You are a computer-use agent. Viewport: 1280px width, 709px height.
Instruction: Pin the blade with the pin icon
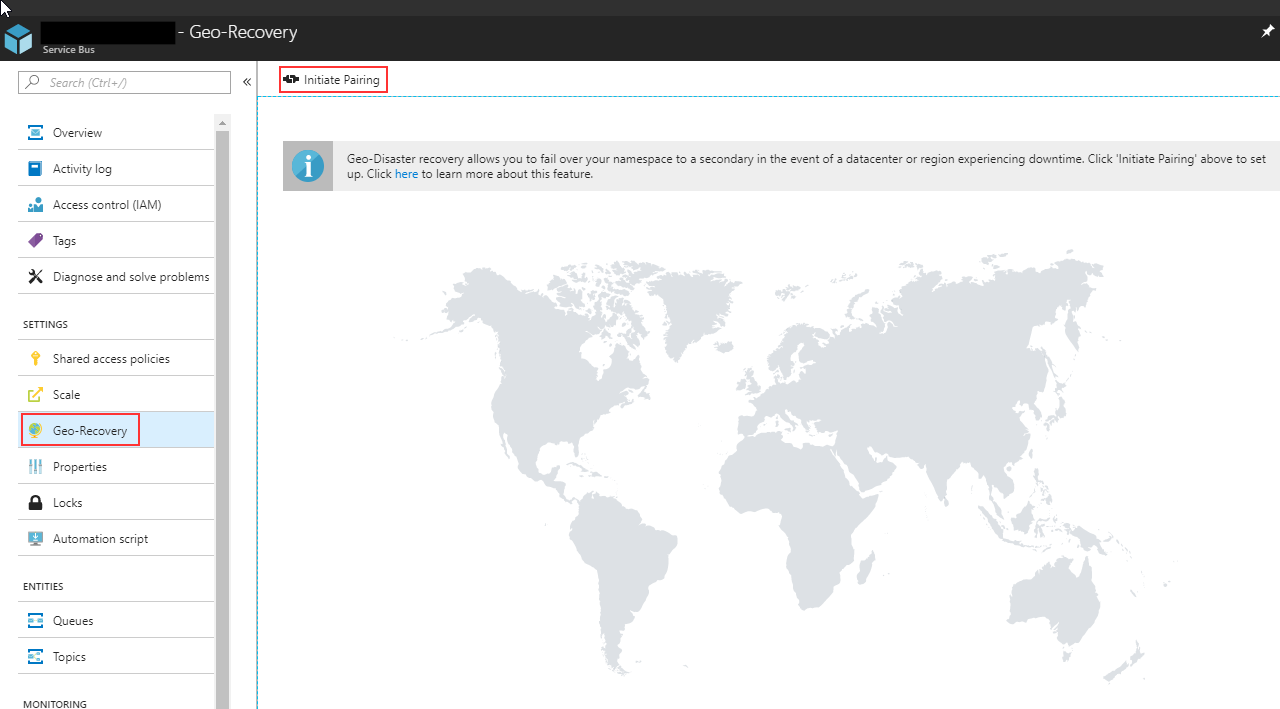[x=1268, y=32]
